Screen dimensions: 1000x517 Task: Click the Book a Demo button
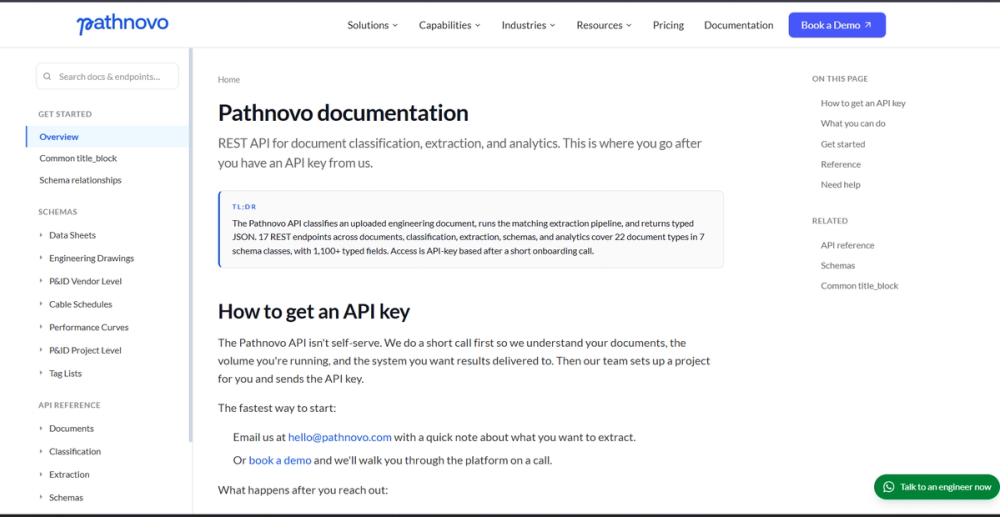[837, 25]
